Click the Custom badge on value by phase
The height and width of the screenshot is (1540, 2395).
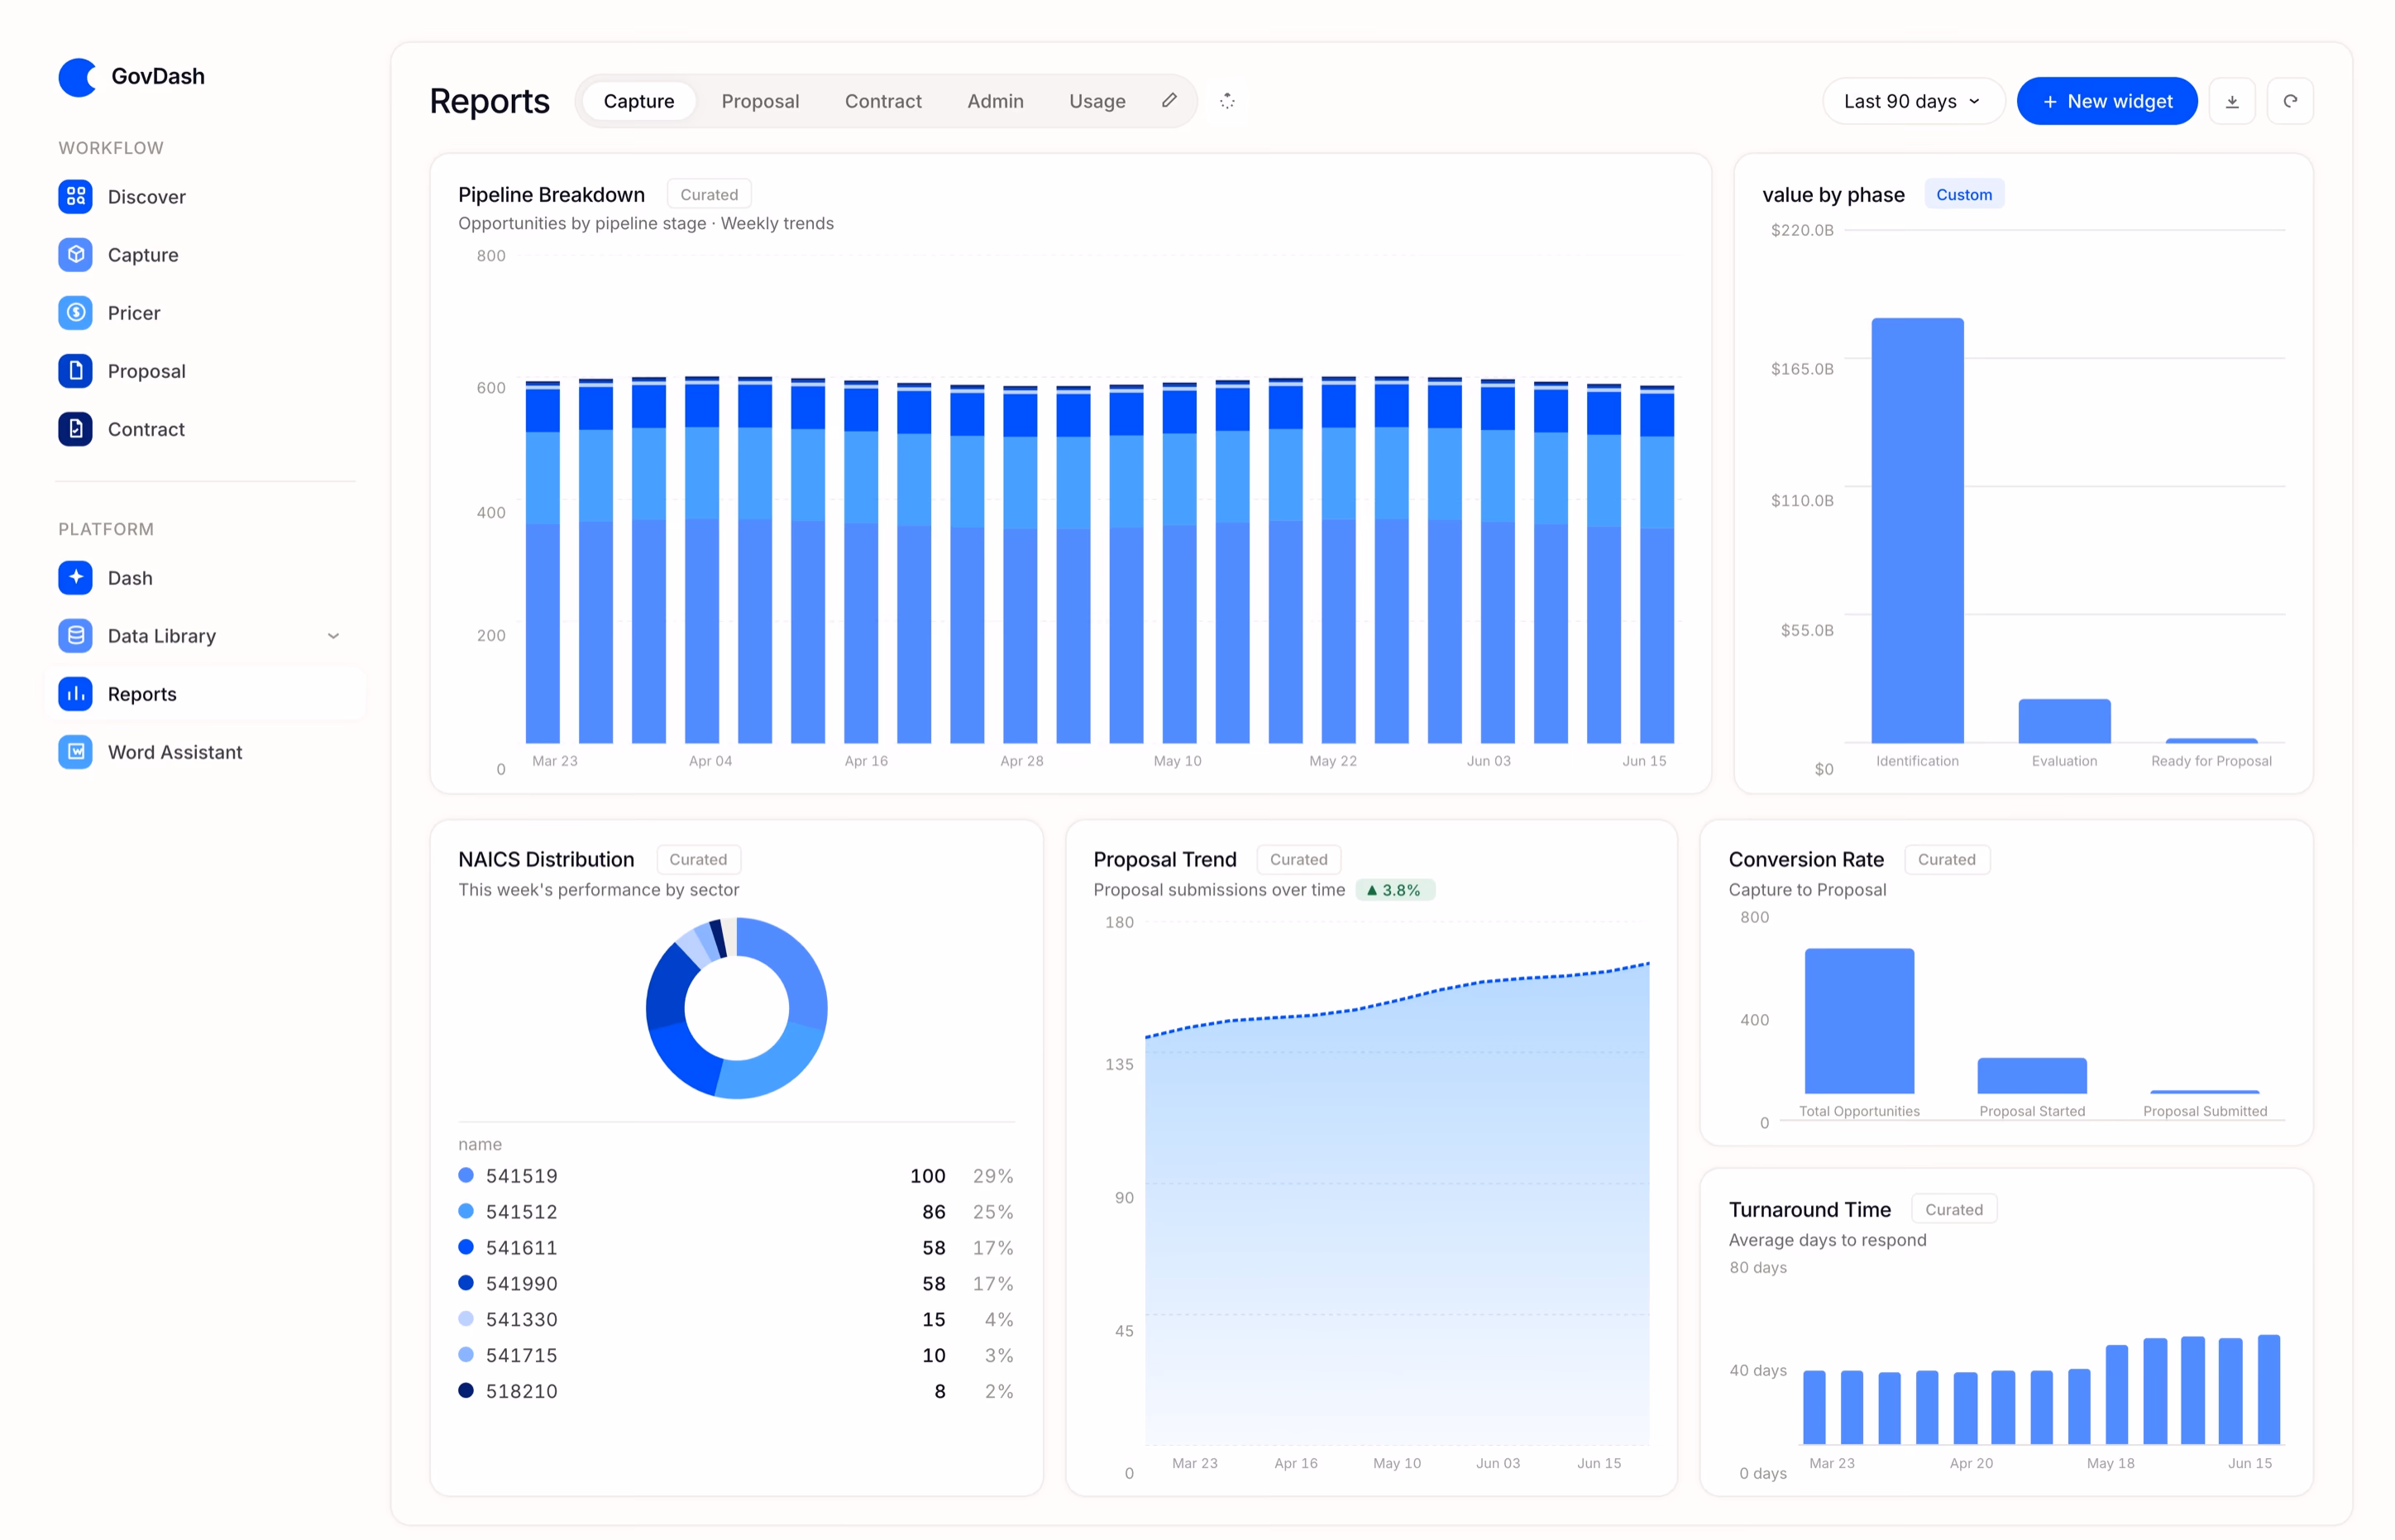click(x=1963, y=195)
